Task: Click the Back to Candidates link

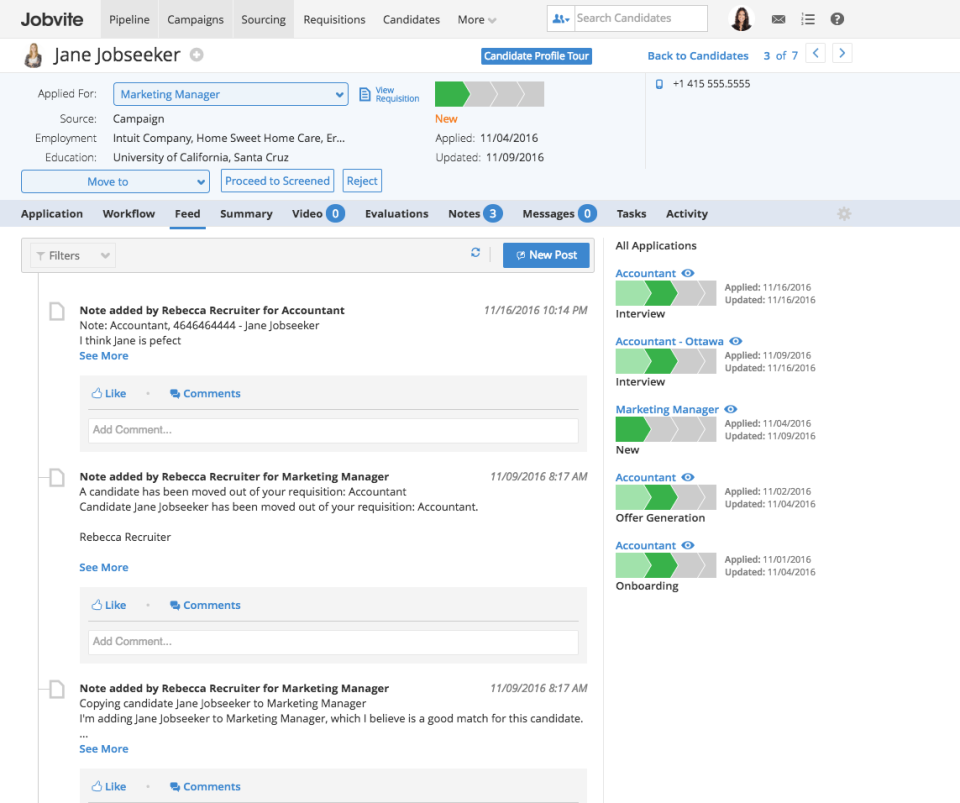Action: pos(697,55)
